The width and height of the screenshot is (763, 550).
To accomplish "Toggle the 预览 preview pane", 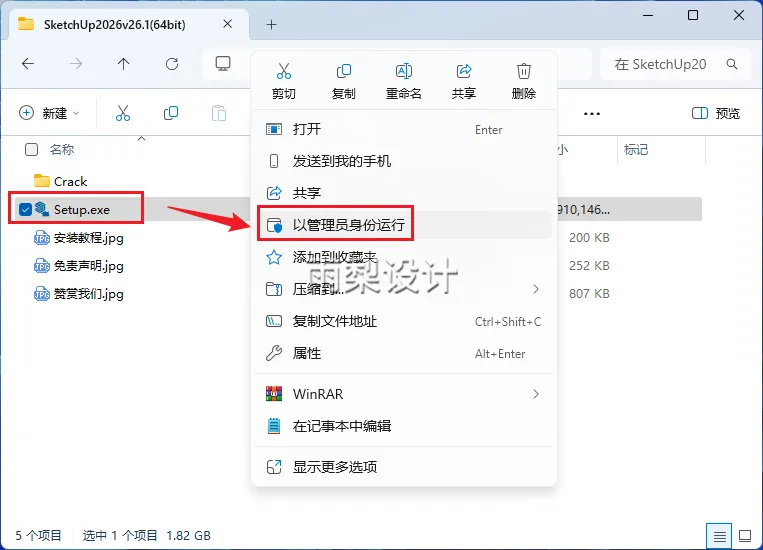I will pos(716,113).
